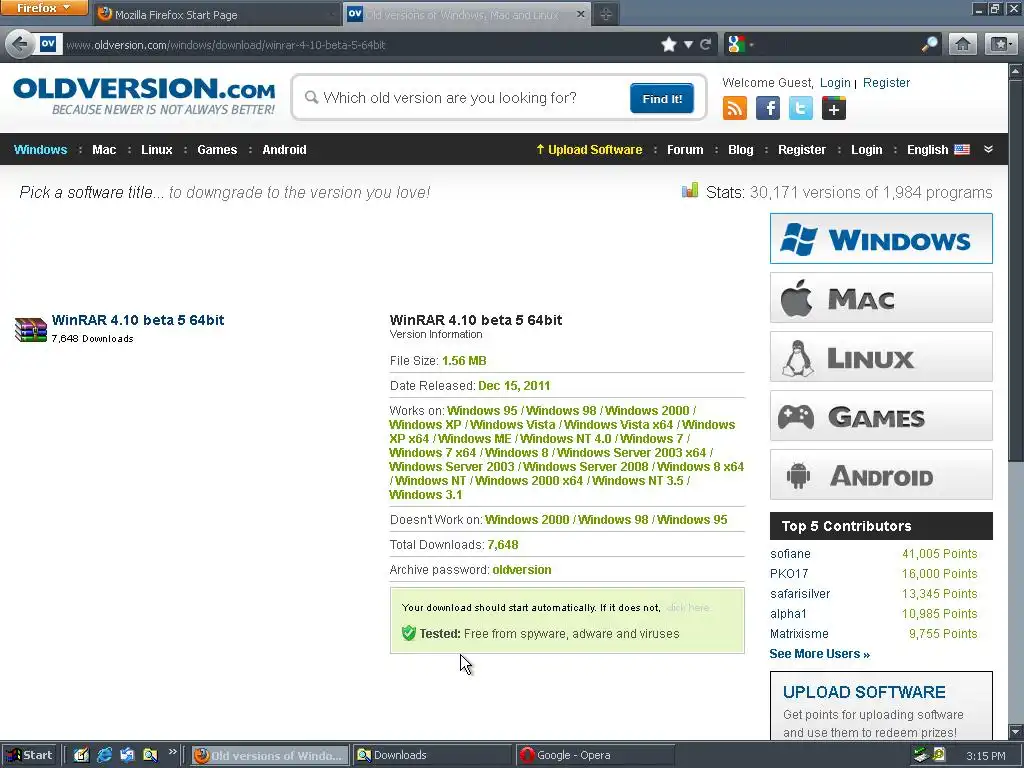Expand the language chevron next to English
The image size is (1024, 768).
pos(989,149)
